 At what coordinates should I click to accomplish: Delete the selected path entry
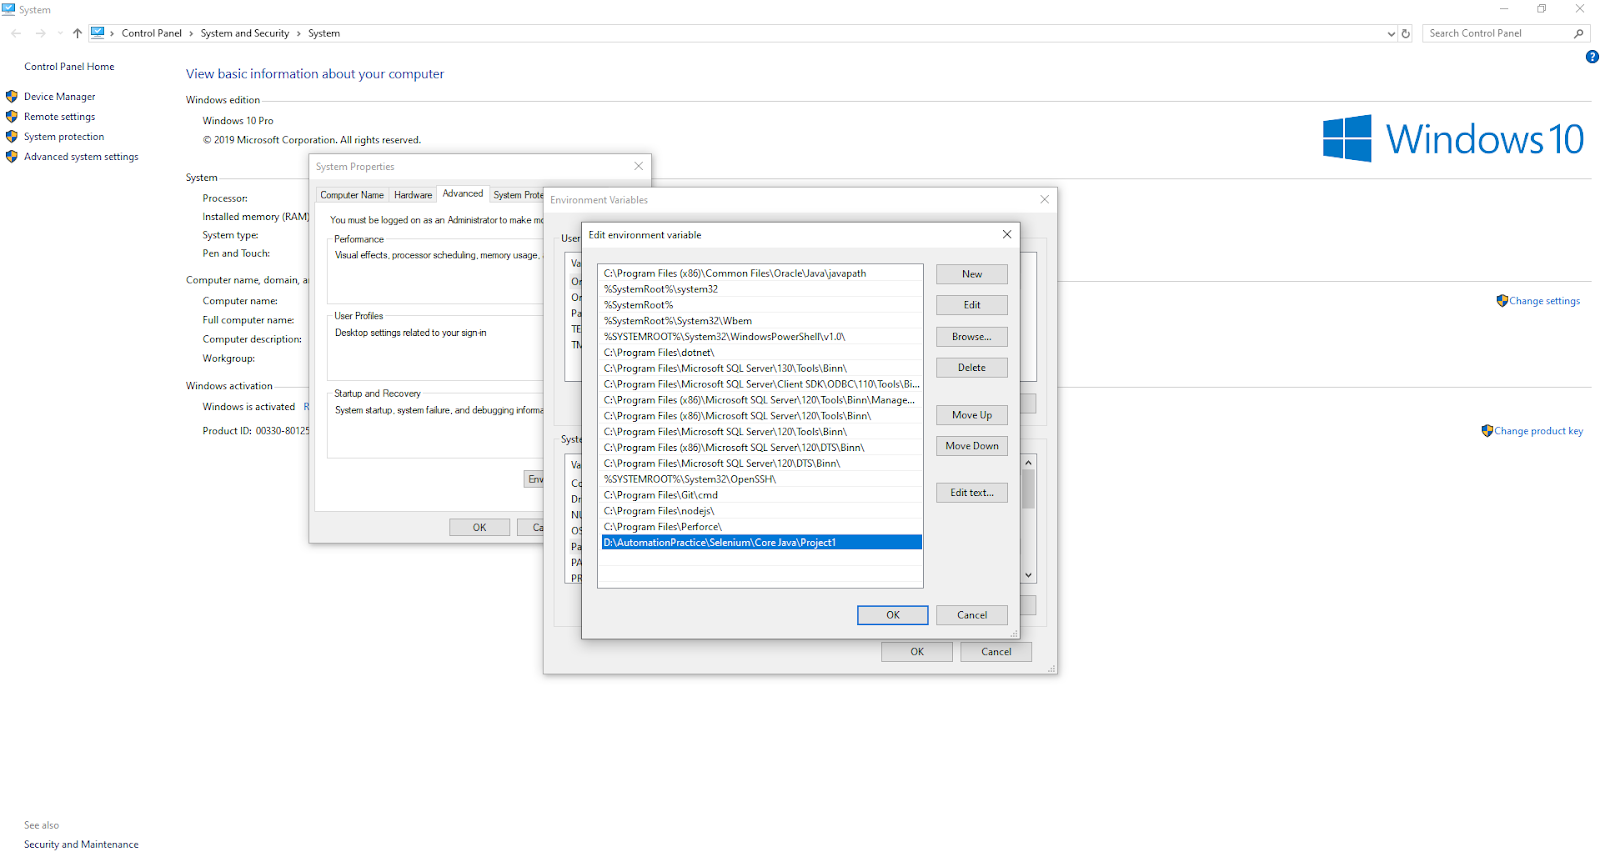(972, 368)
